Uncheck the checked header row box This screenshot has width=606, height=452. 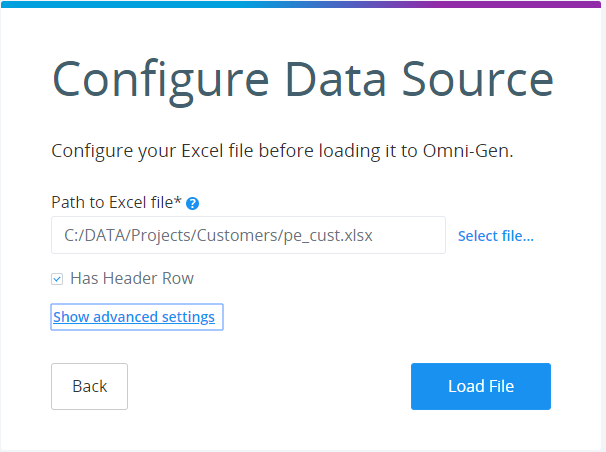coord(57,279)
